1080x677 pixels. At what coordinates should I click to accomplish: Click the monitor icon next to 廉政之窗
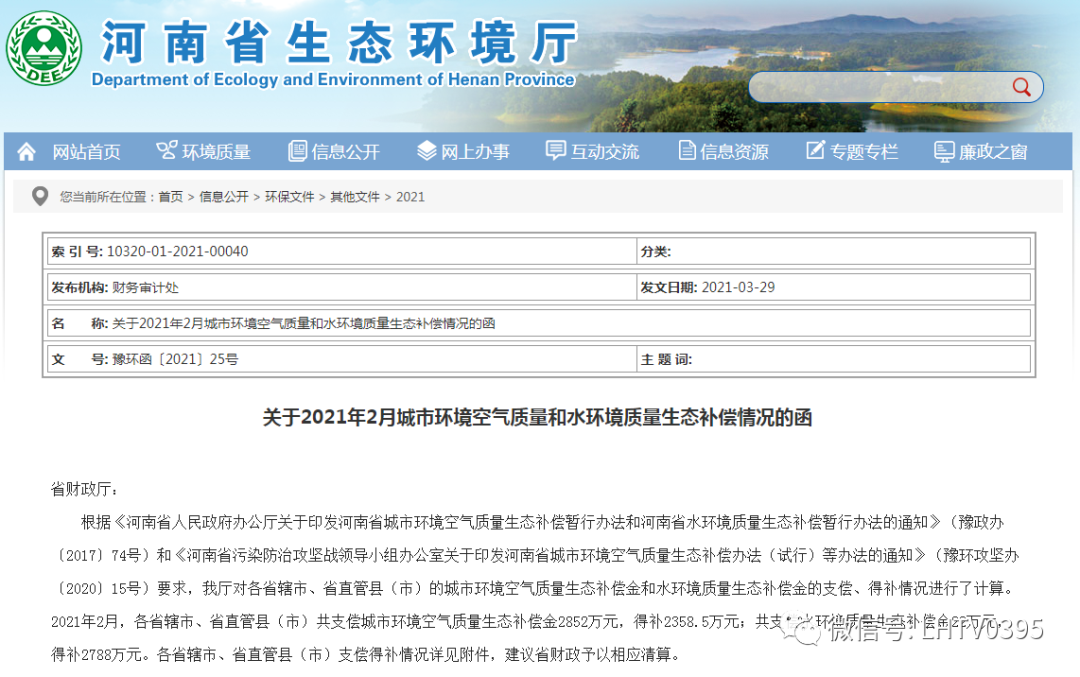pyautogui.click(x=942, y=151)
